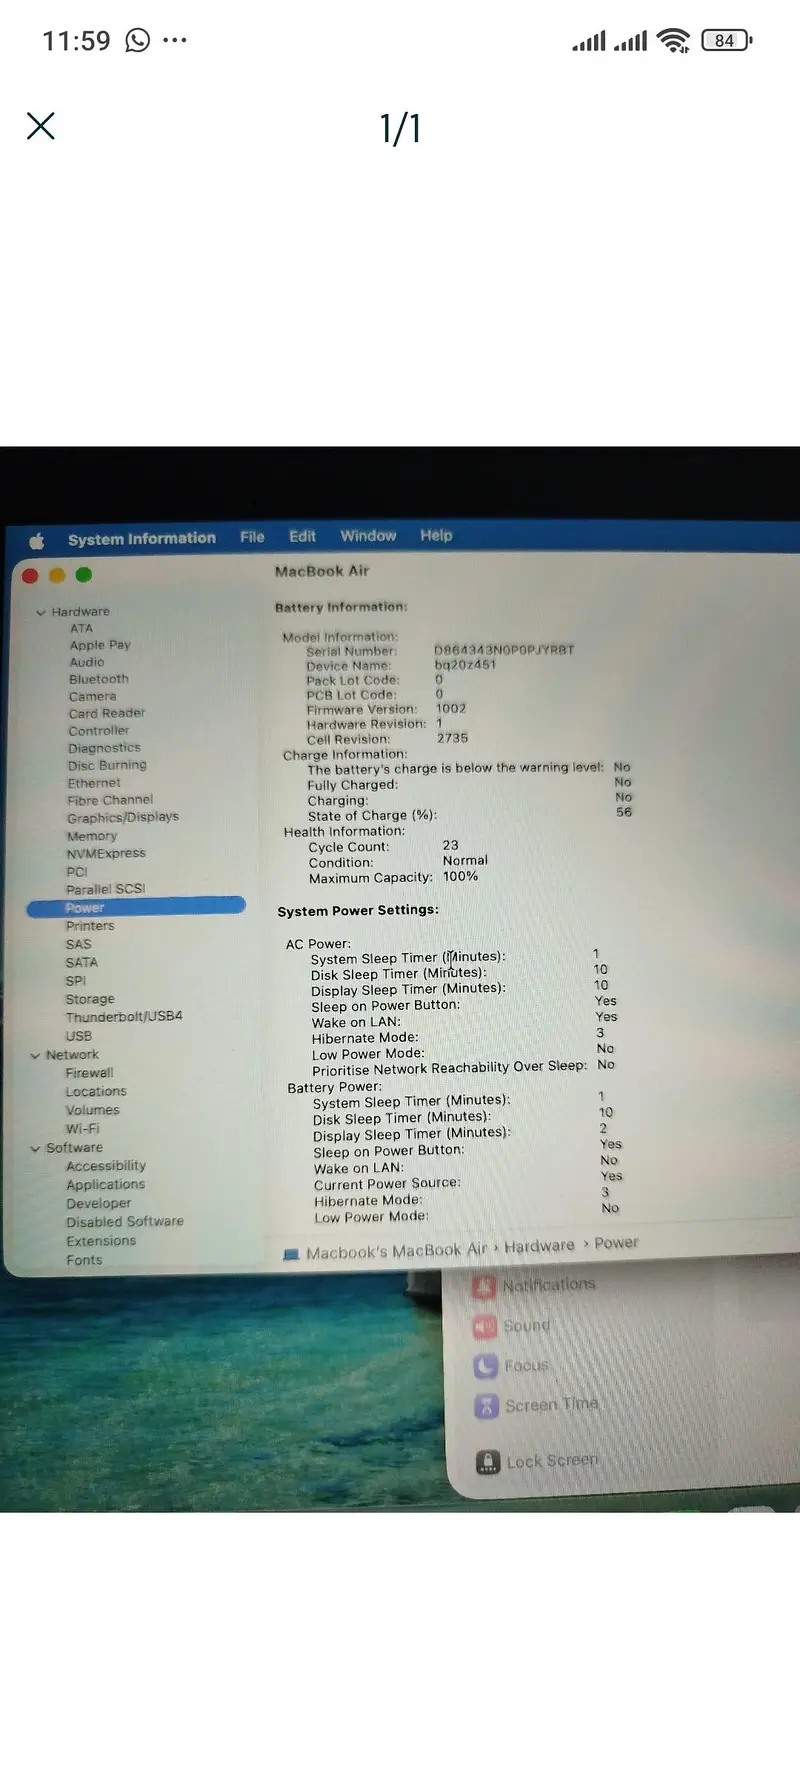The height and width of the screenshot is (1777, 800).
Task: Select Disabled Software in the sidebar
Action: (x=125, y=1222)
